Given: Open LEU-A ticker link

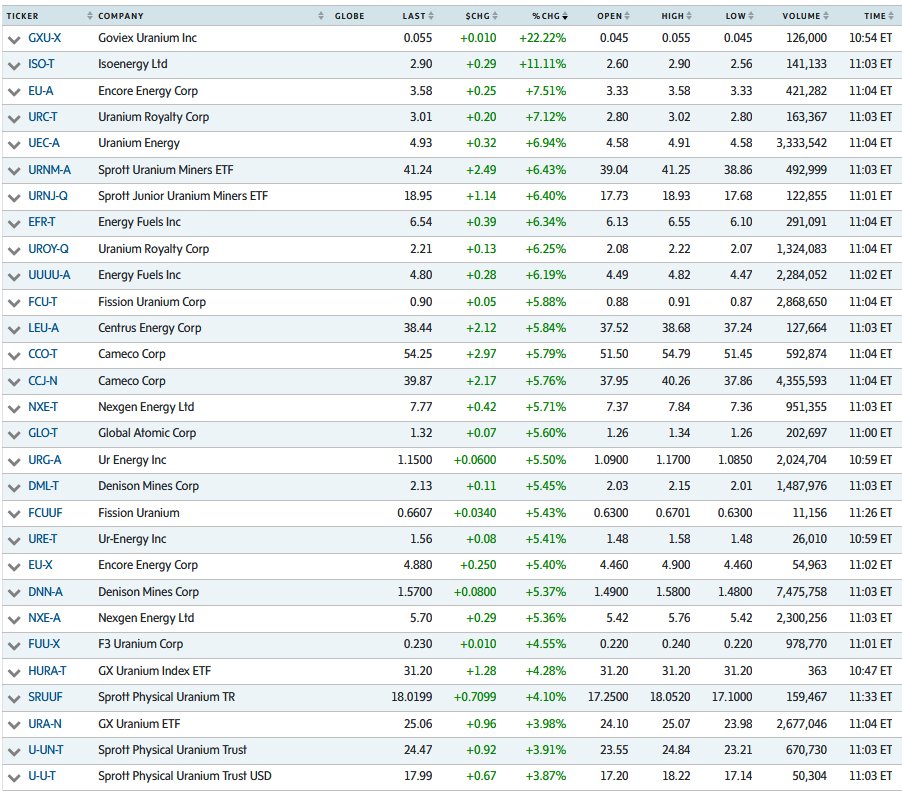Looking at the screenshot, I should [x=44, y=328].
